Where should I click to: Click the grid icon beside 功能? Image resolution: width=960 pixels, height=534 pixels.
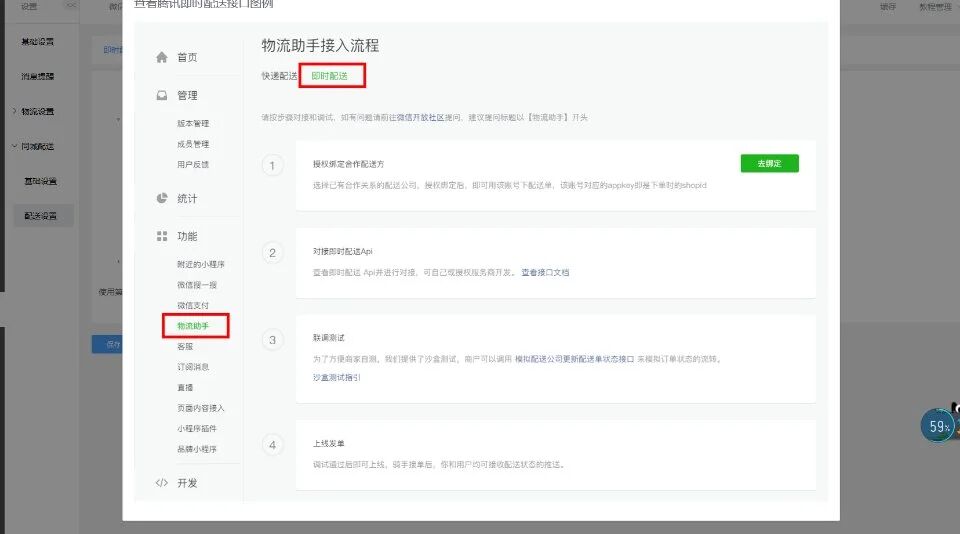162,236
